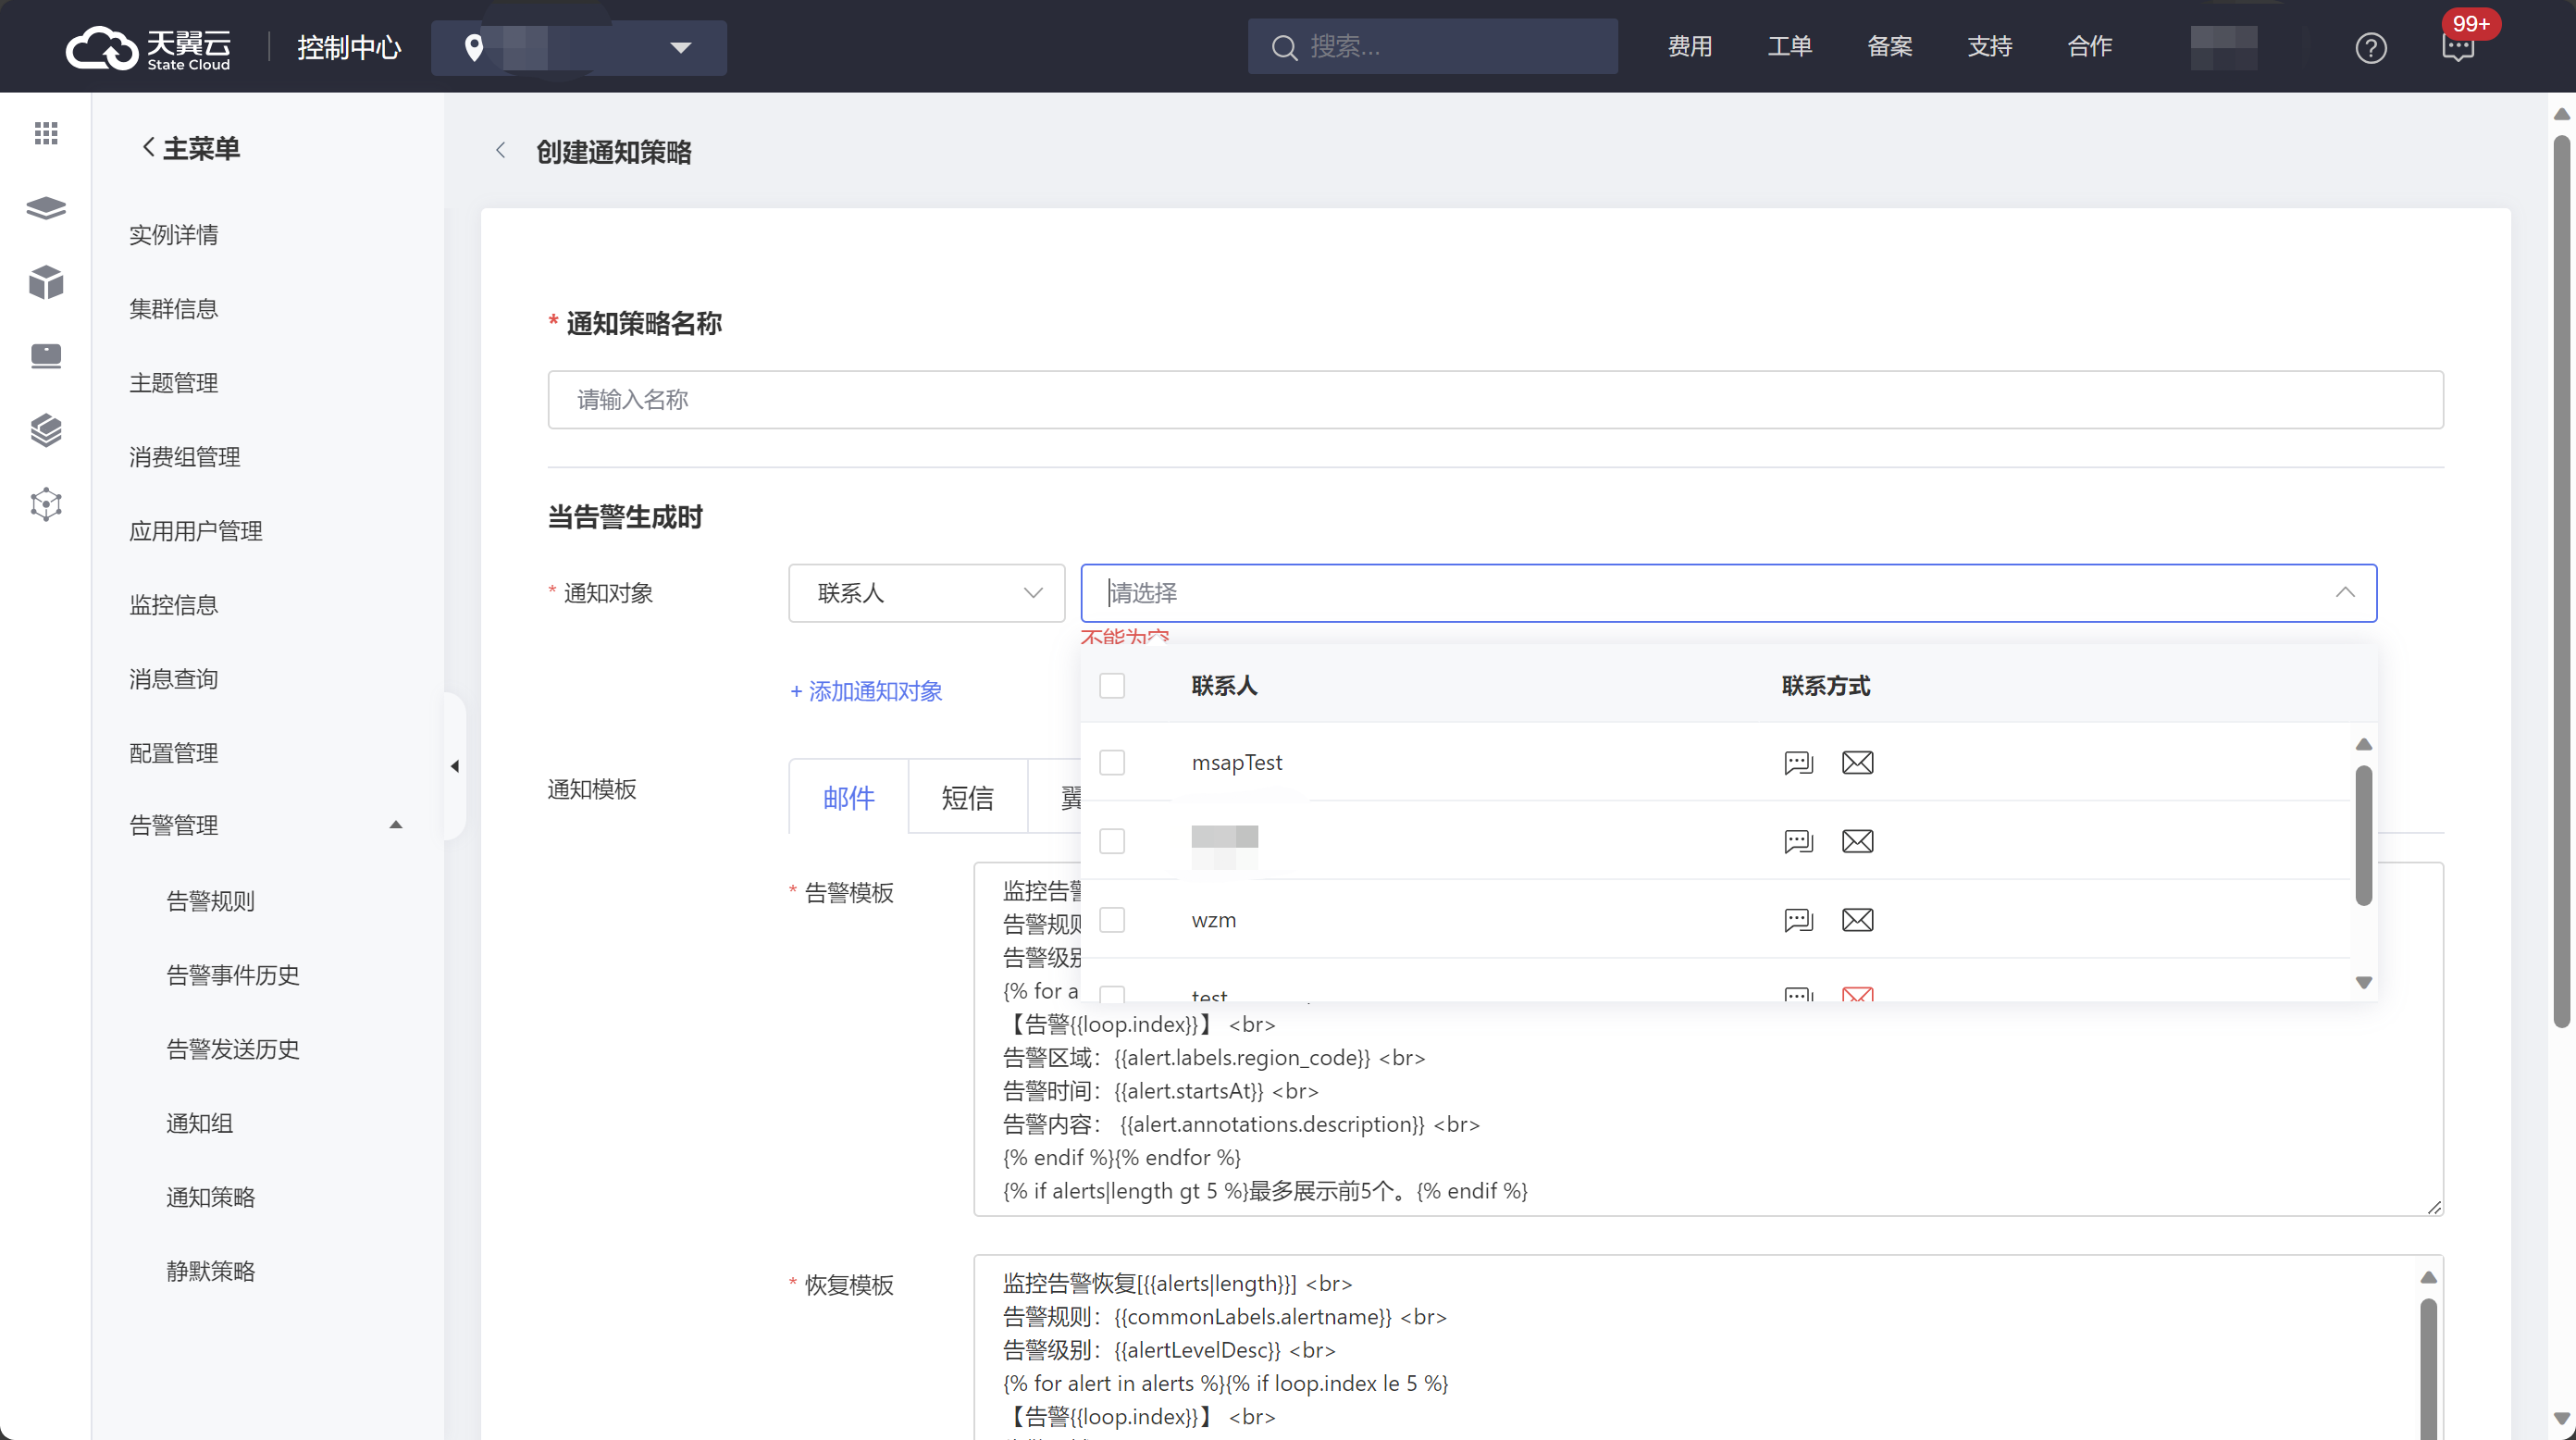Image resolution: width=2576 pixels, height=1440 pixels.
Task: Check the blurred contact's checkbox
Action: coord(1112,841)
